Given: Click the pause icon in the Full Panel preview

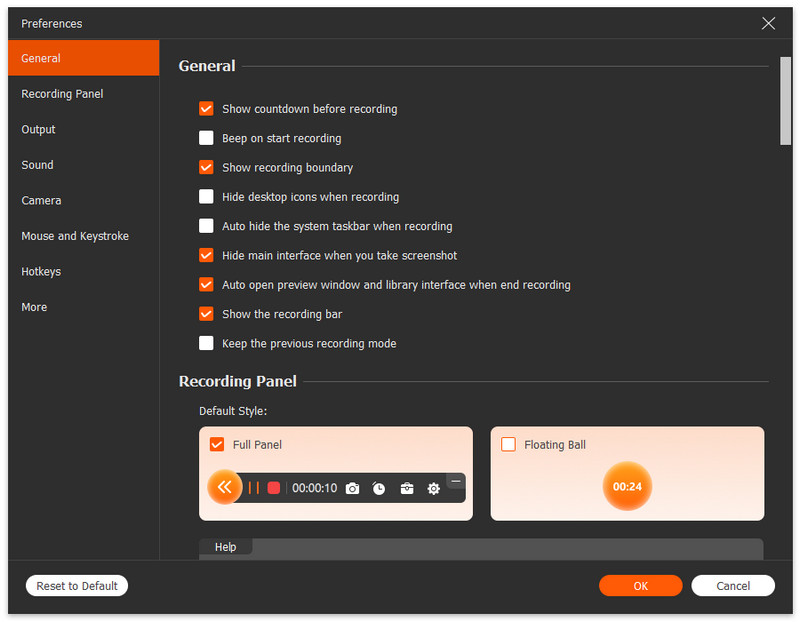Looking at the screenshot, I should 254,488.
